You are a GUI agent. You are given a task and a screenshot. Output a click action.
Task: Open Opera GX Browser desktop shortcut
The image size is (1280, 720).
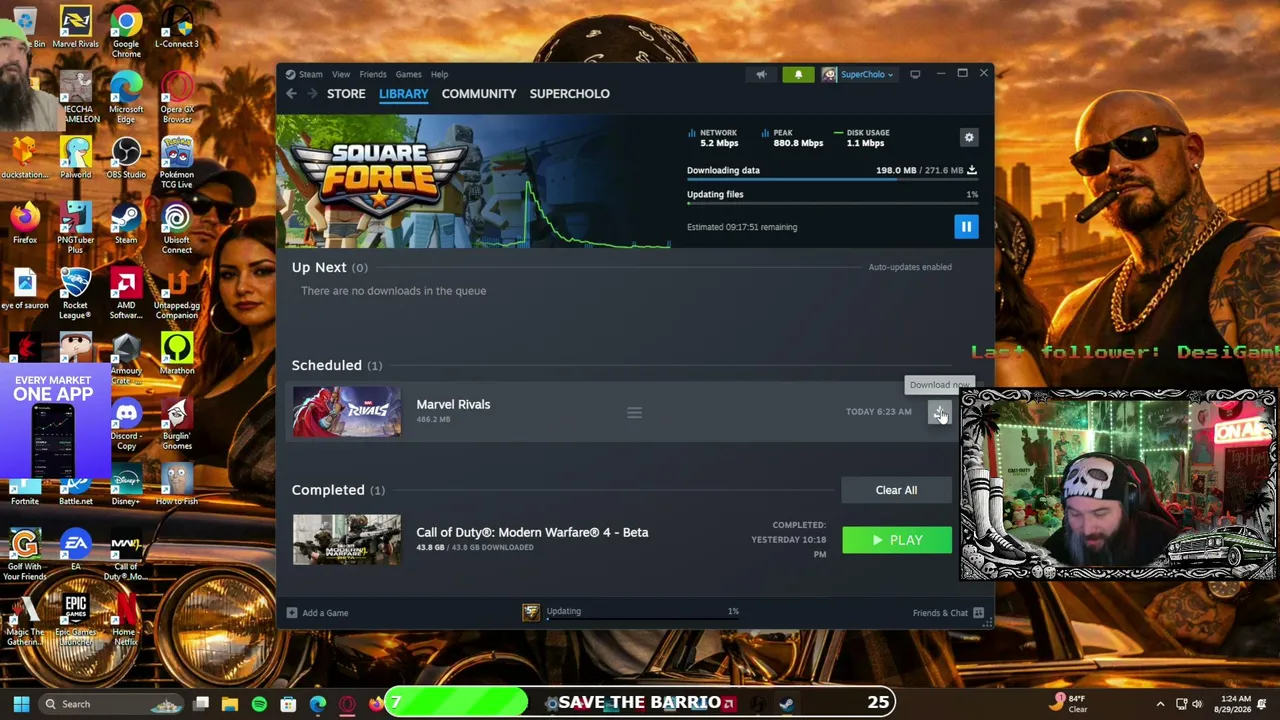pos(177,98)
